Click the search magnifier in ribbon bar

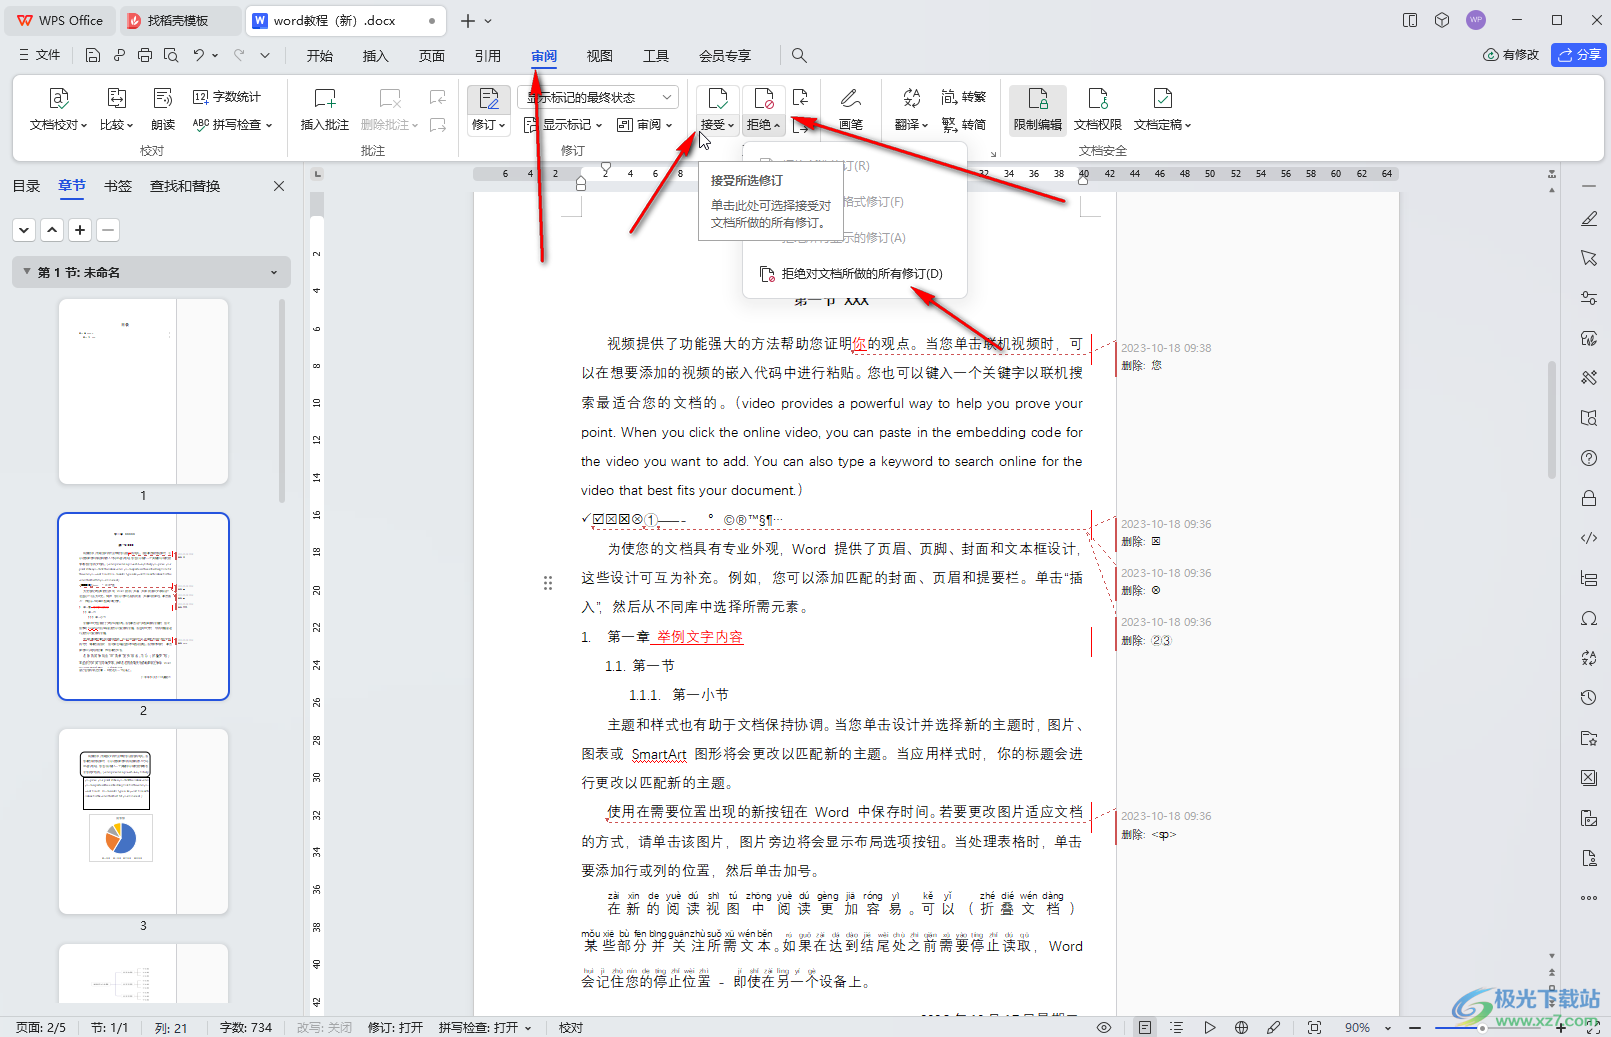pos(799,55)
